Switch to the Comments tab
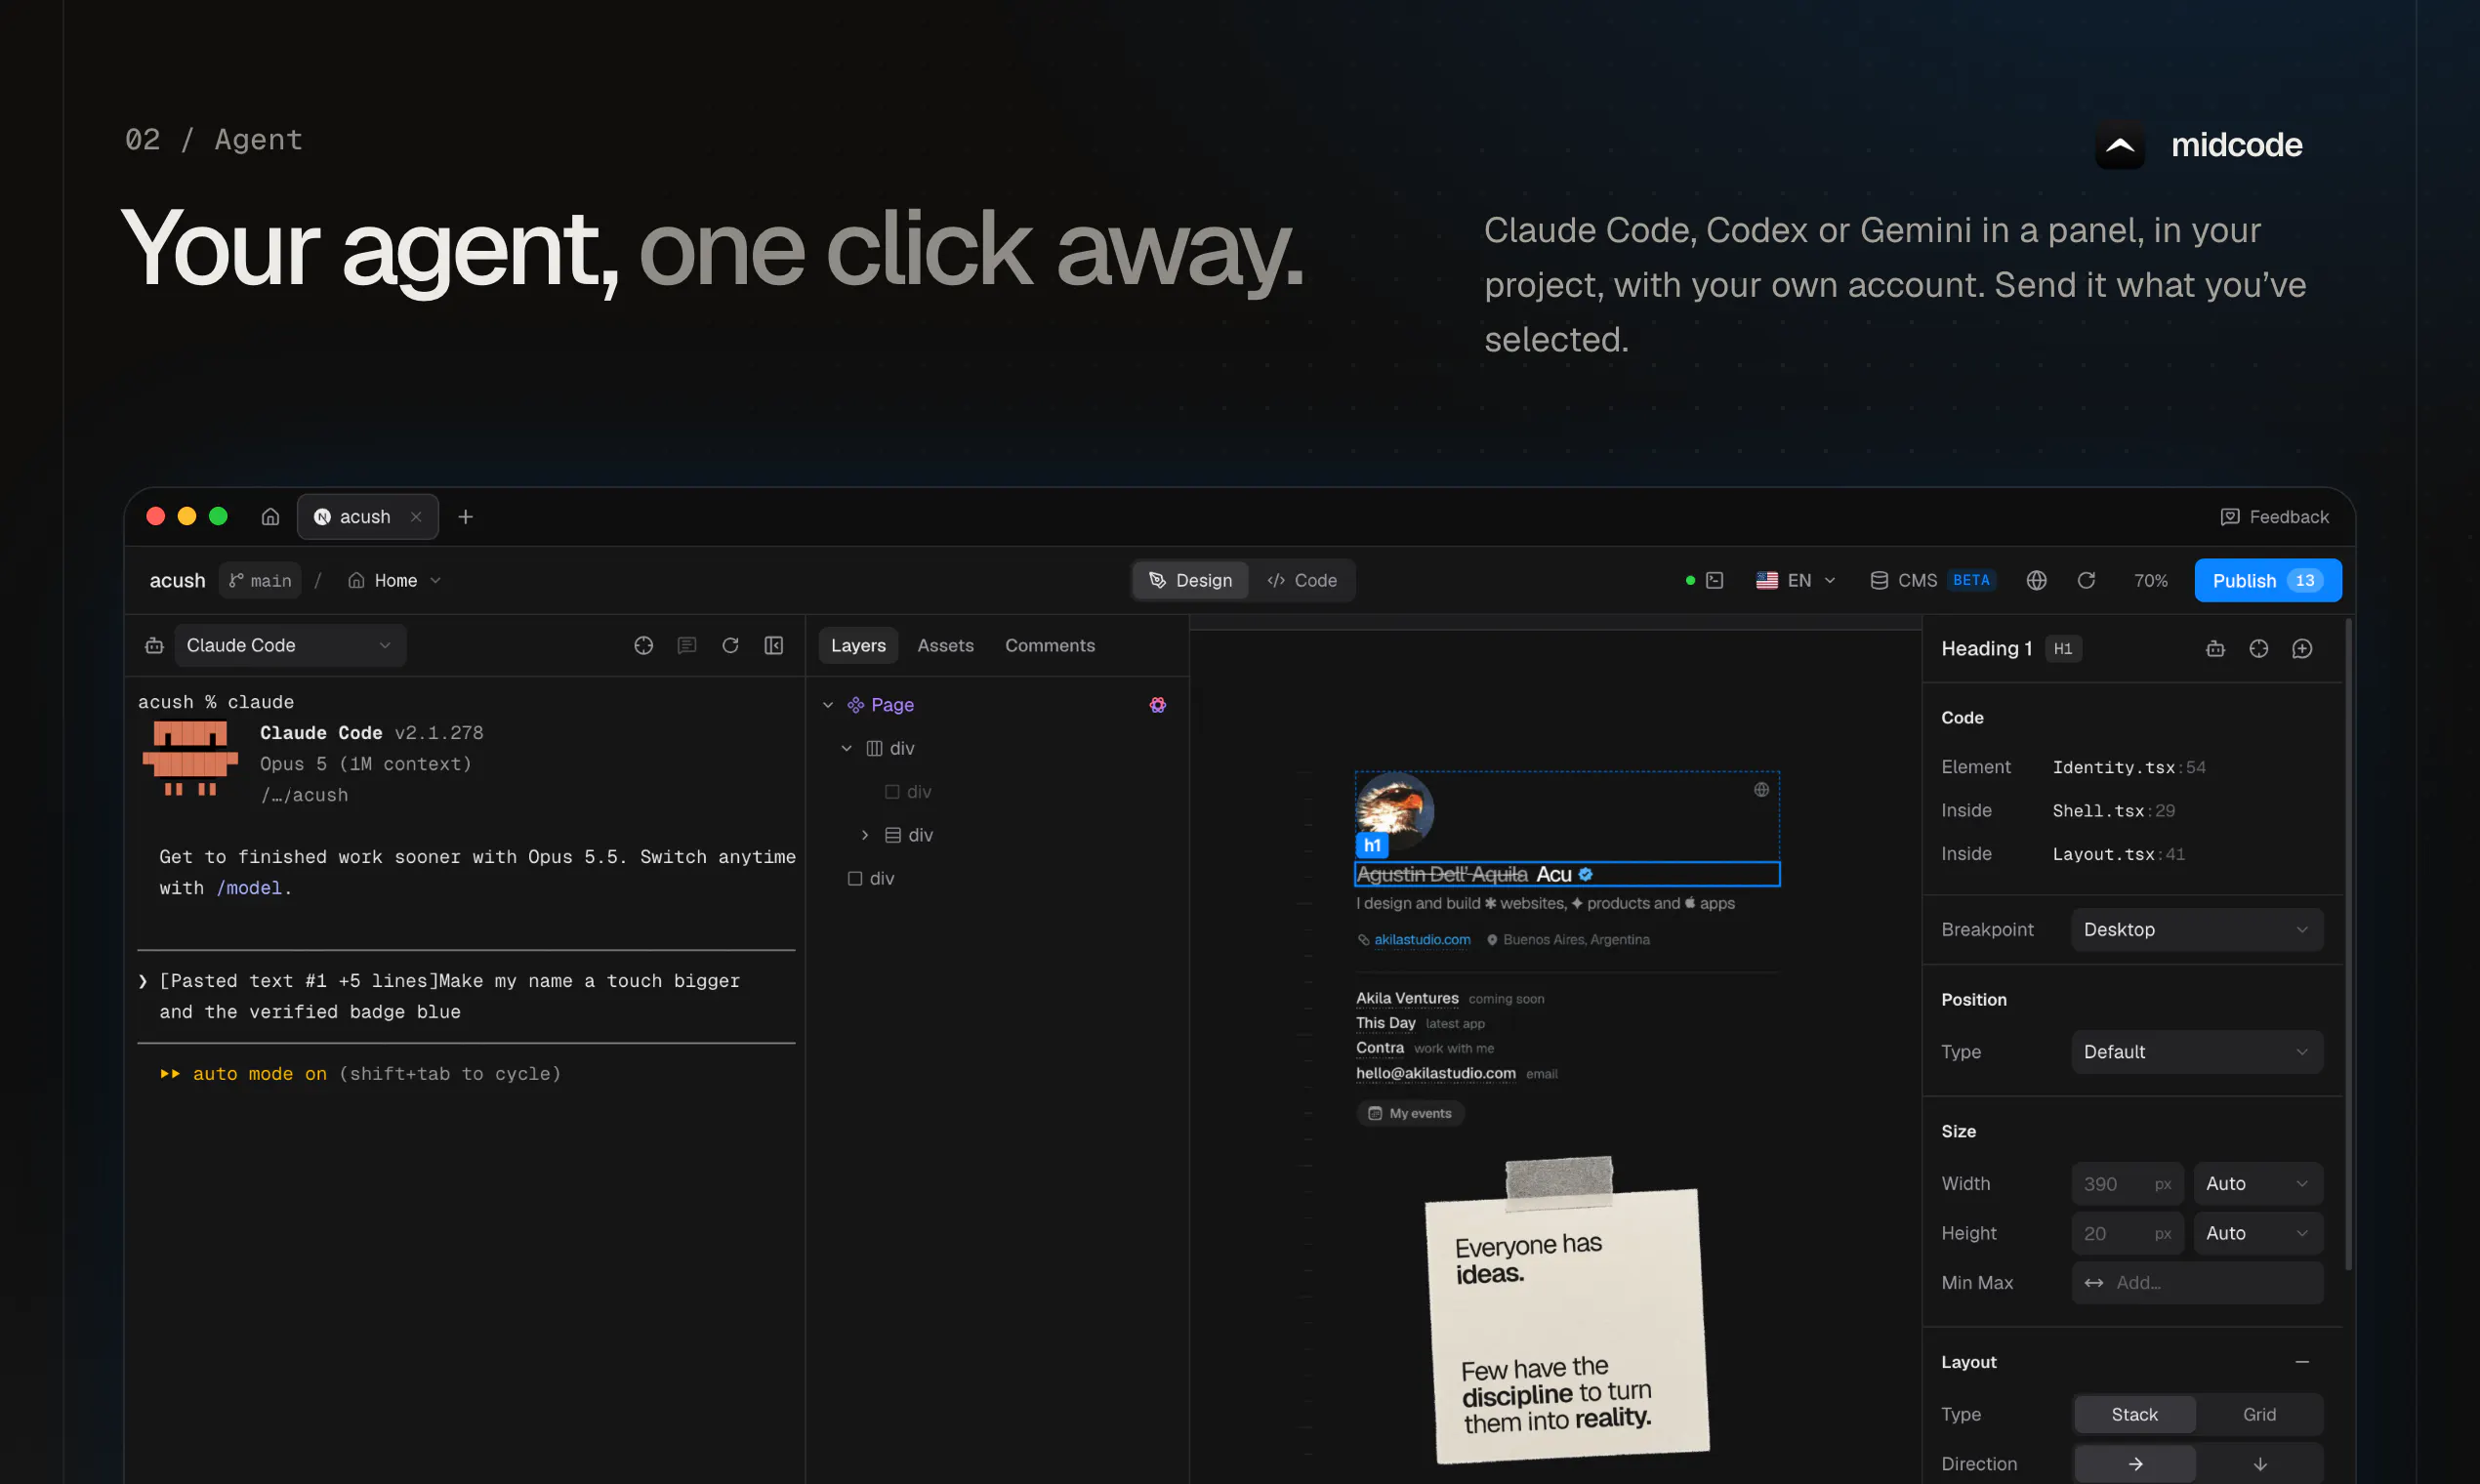Image resolution: width=2480 pixels, height=1484 pixels. point(1050,646)
